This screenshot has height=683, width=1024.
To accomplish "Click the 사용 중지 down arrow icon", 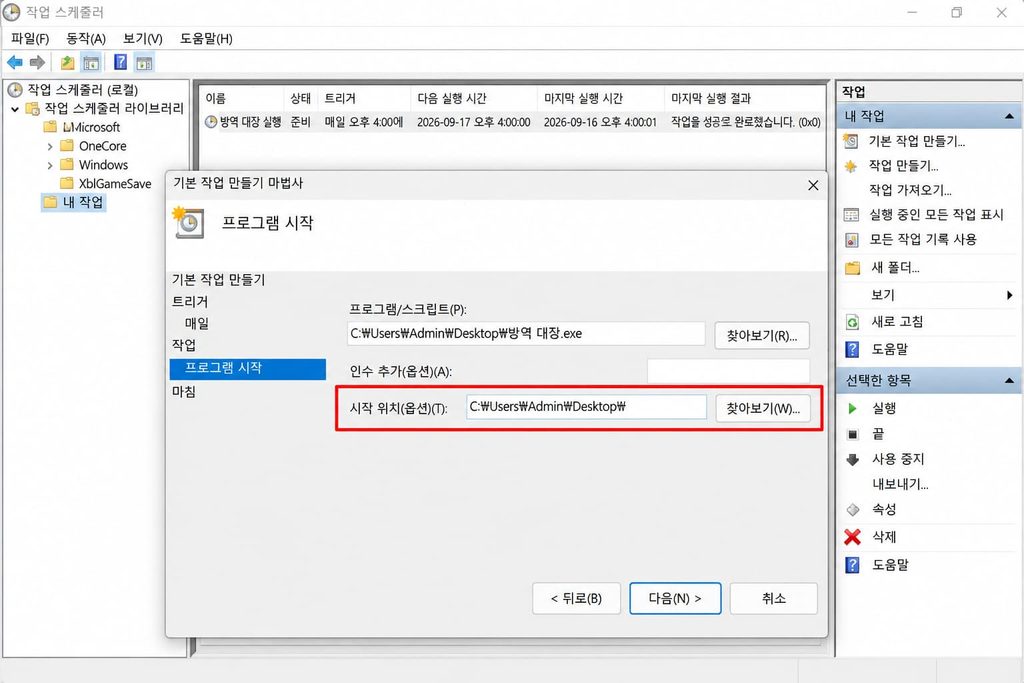I will pyautogui.click(x=852, y=460).
